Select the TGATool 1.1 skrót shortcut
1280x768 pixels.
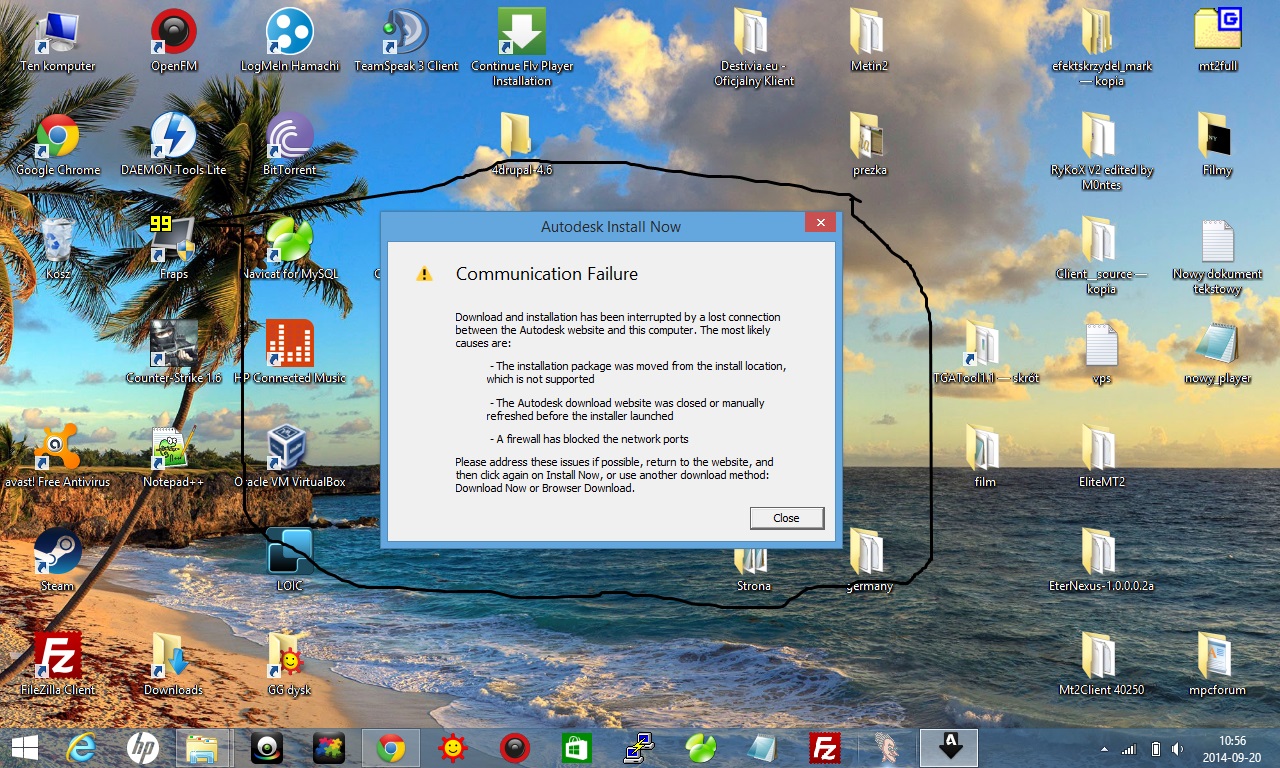pos(985,354)
